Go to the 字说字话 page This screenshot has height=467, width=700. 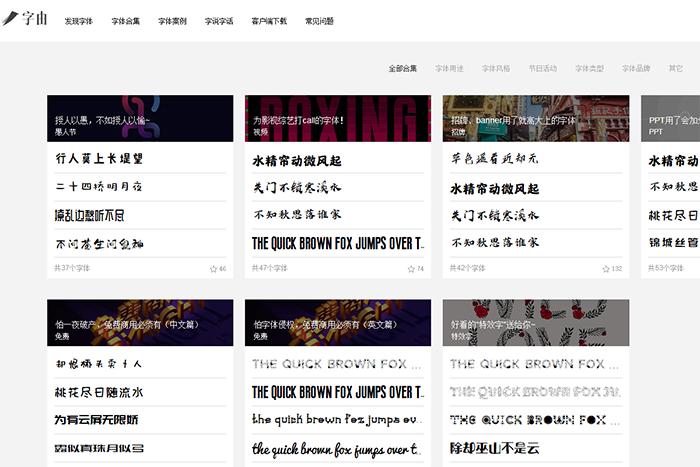coord(219,21)
